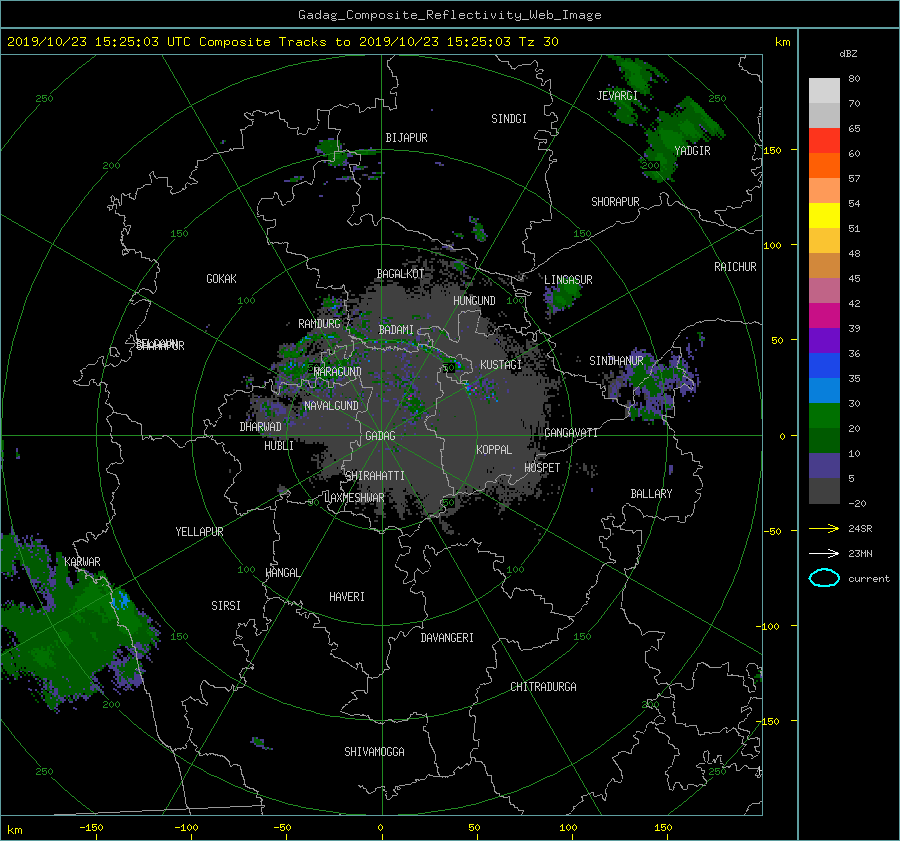Click the RAMDURG city label
The width and height of the screenshot is (900, 841).
coord(319,324)
